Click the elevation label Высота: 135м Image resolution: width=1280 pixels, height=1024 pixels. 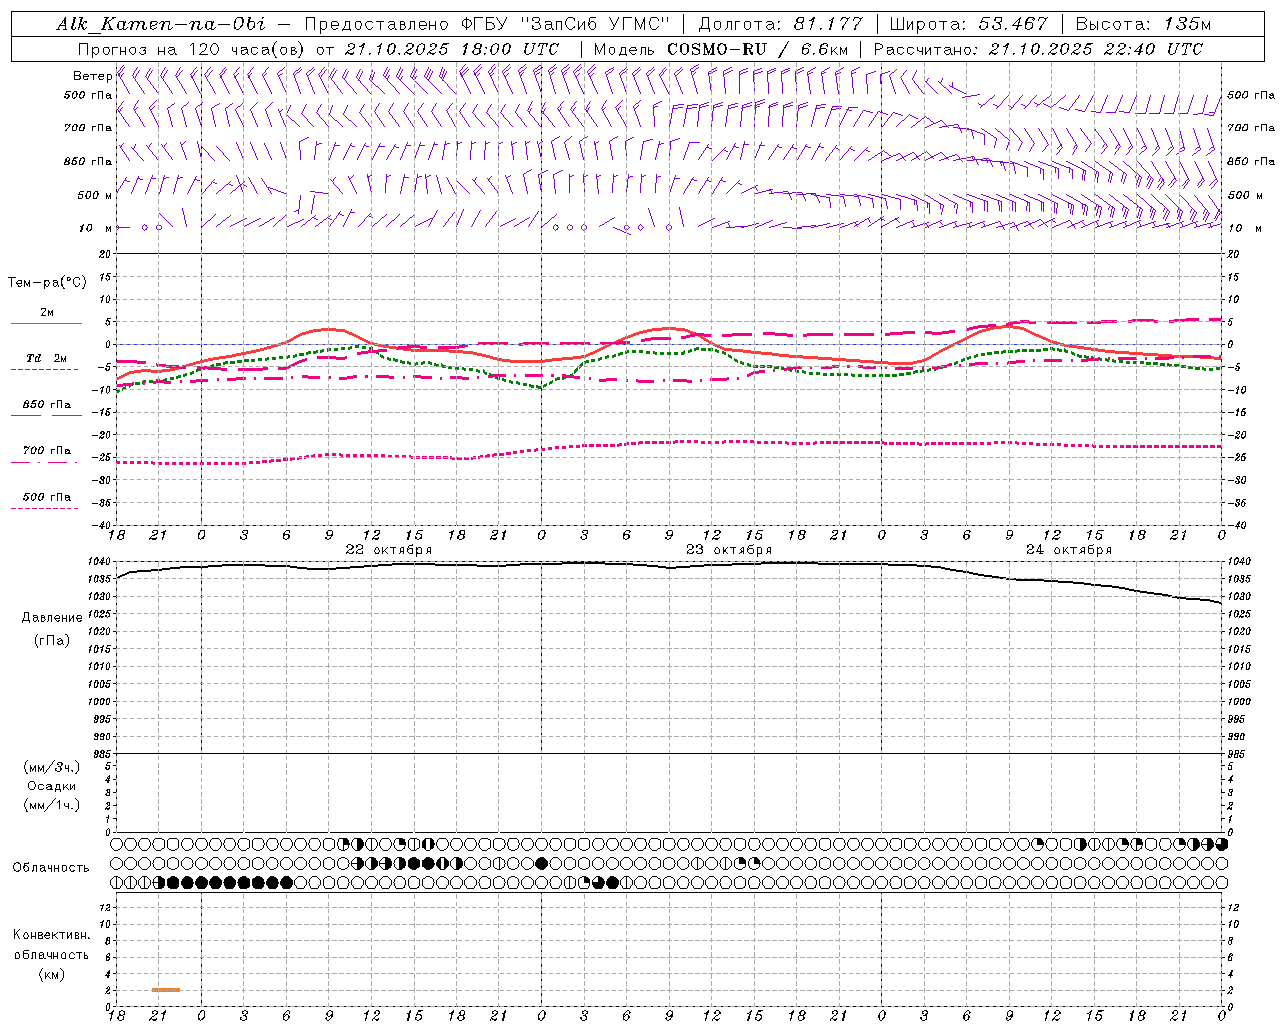pyautogui.click(x=1143, y=25)
